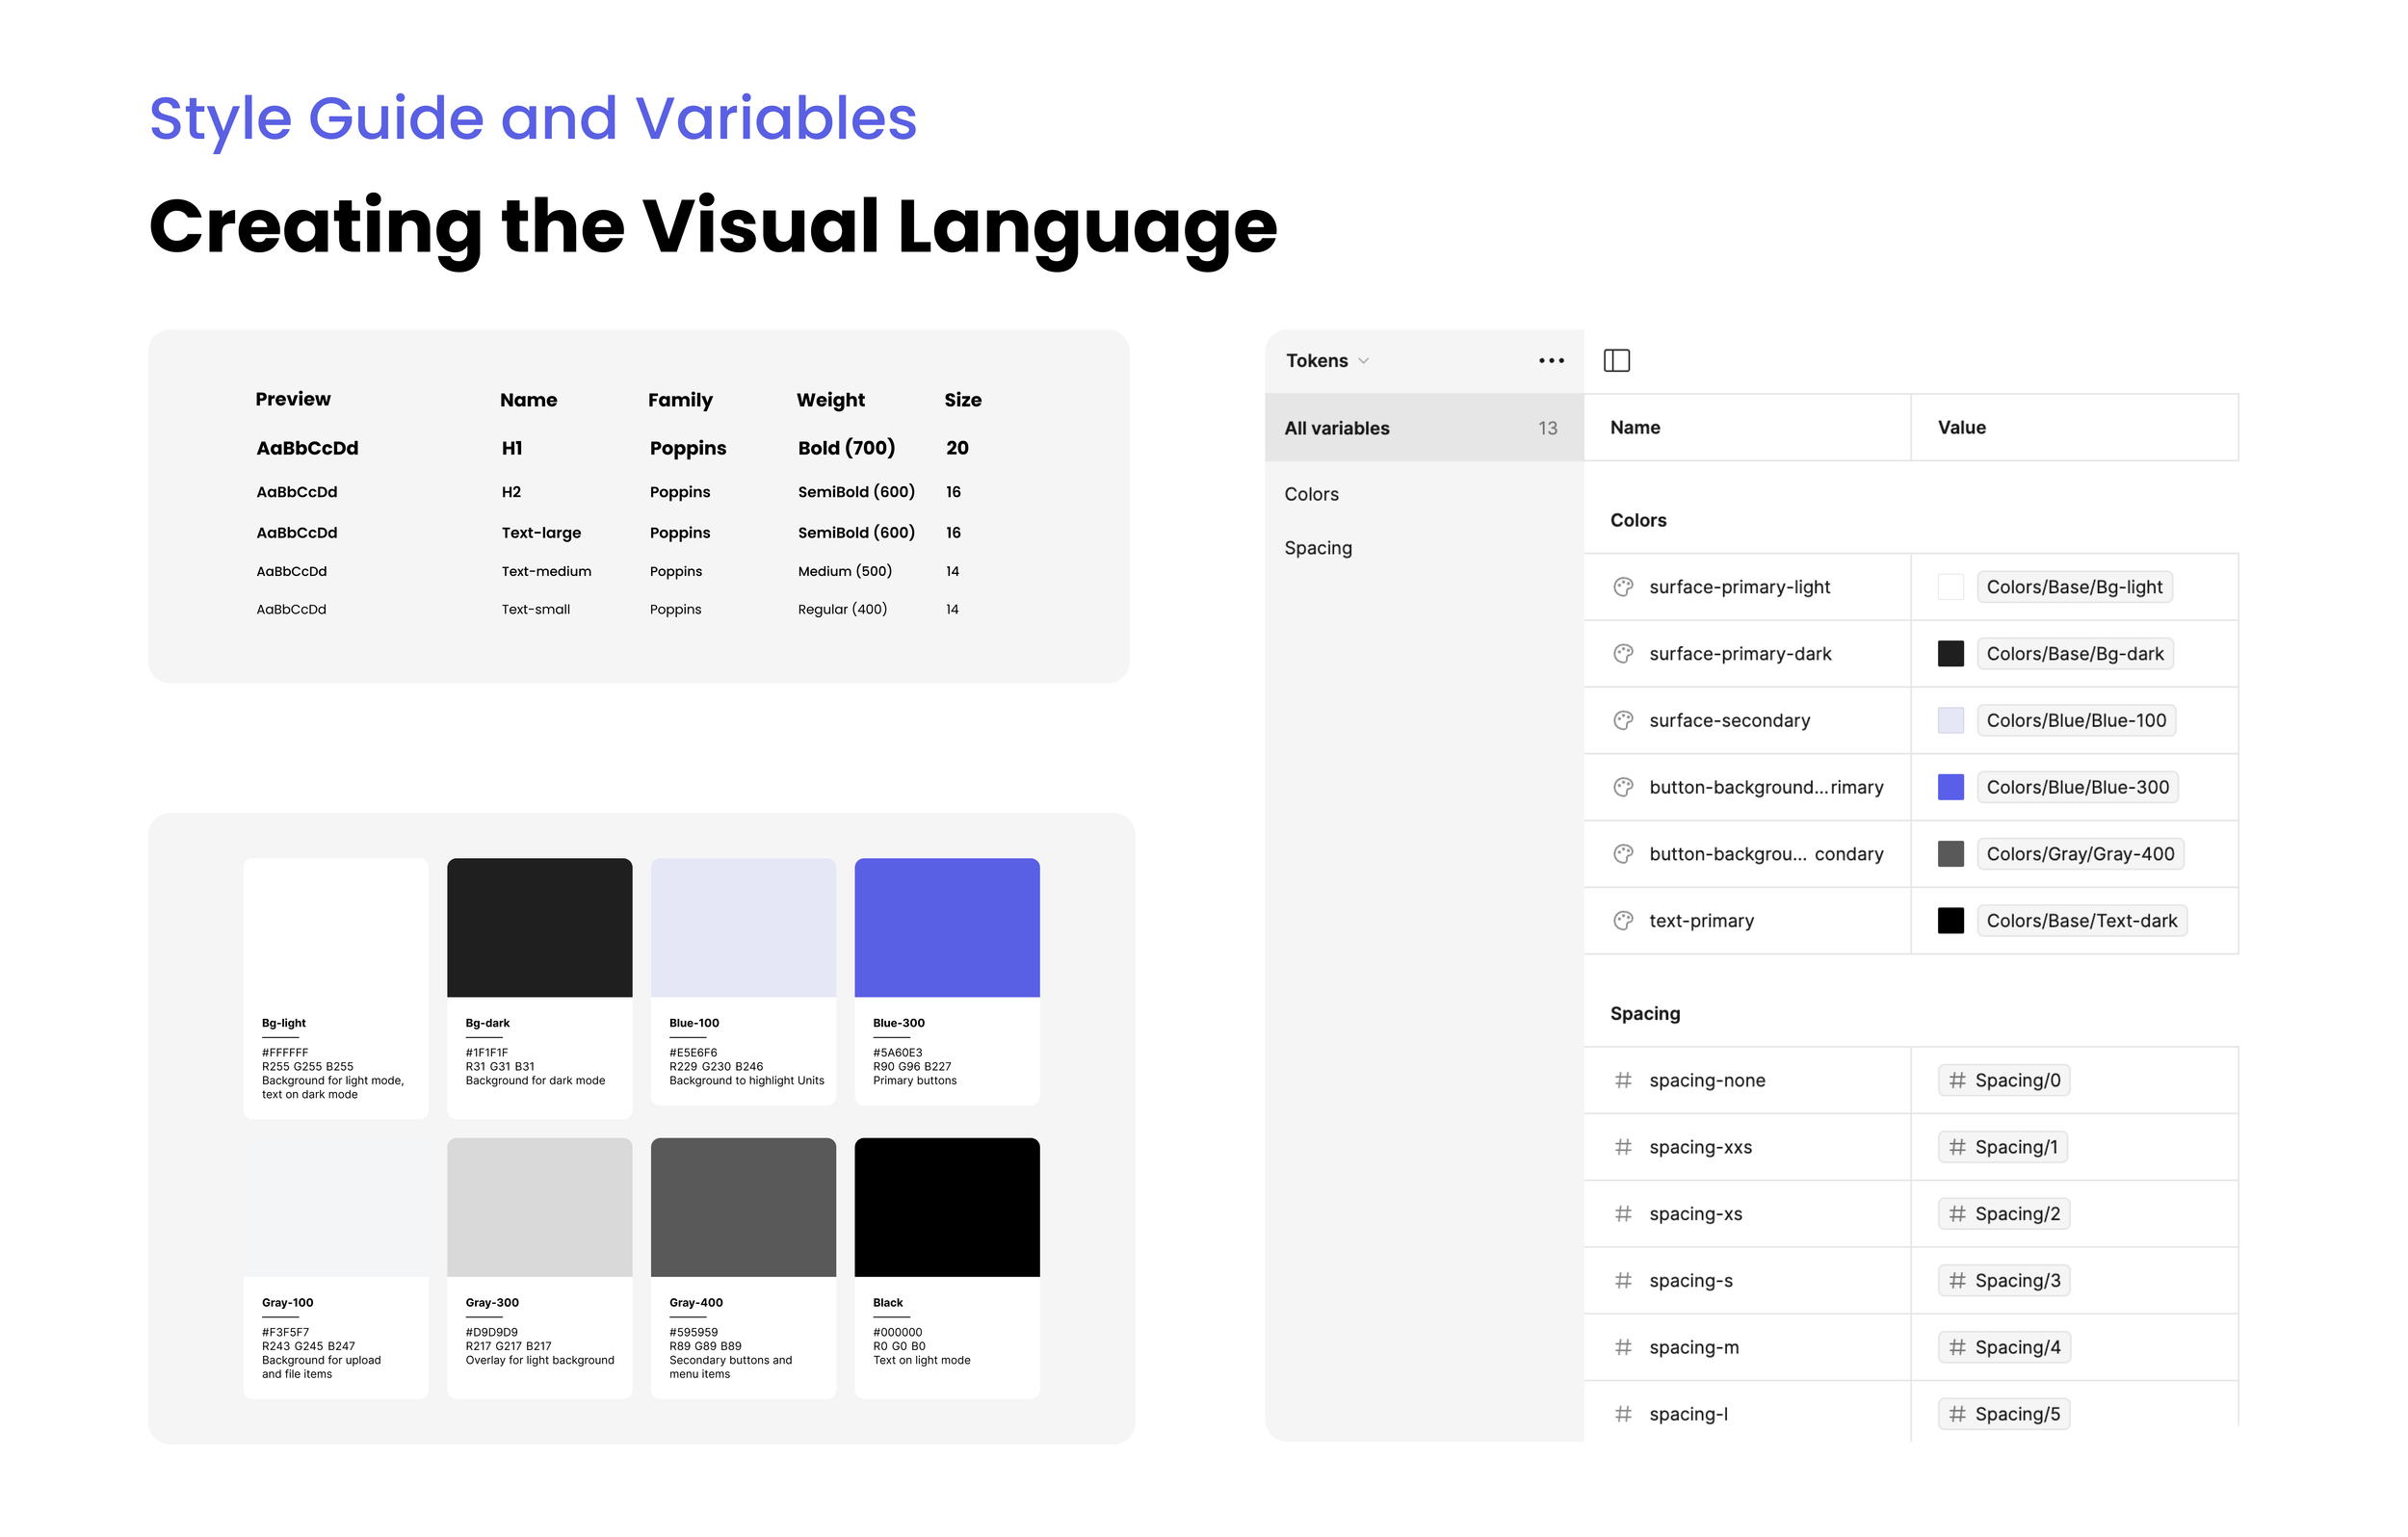The image size is (2408, 1537).
Task: Click hash icon inside Spacing/3 chip
Action: [1957, 1280]
